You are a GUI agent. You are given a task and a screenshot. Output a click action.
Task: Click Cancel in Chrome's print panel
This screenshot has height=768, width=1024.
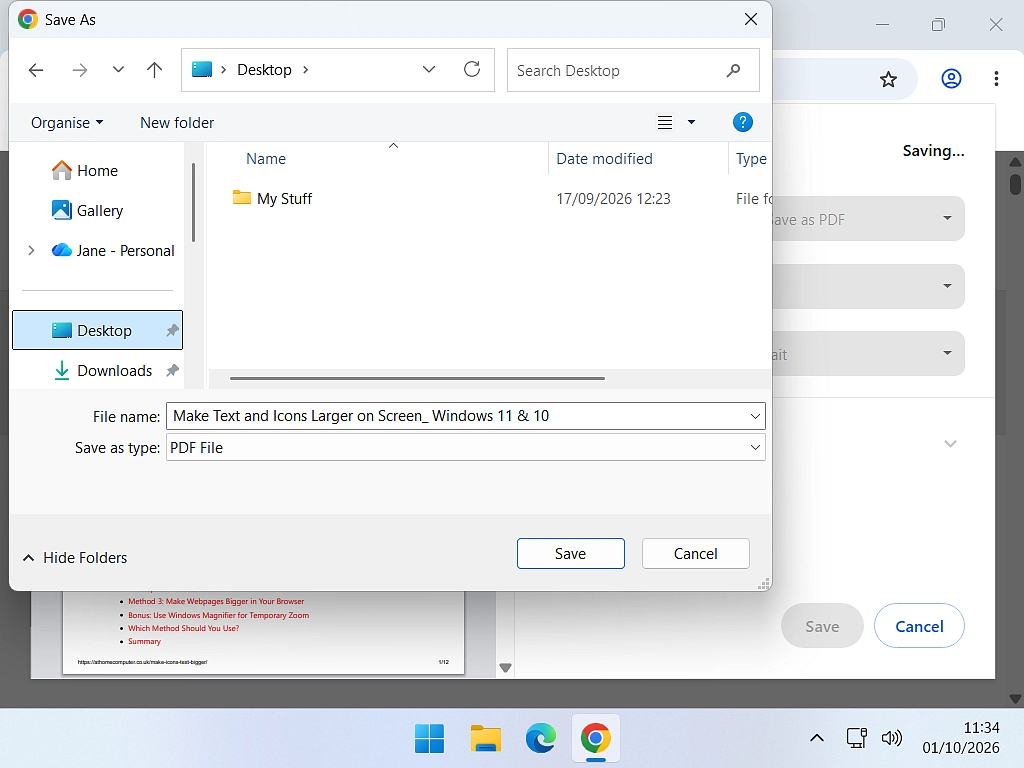coord(919,626)
